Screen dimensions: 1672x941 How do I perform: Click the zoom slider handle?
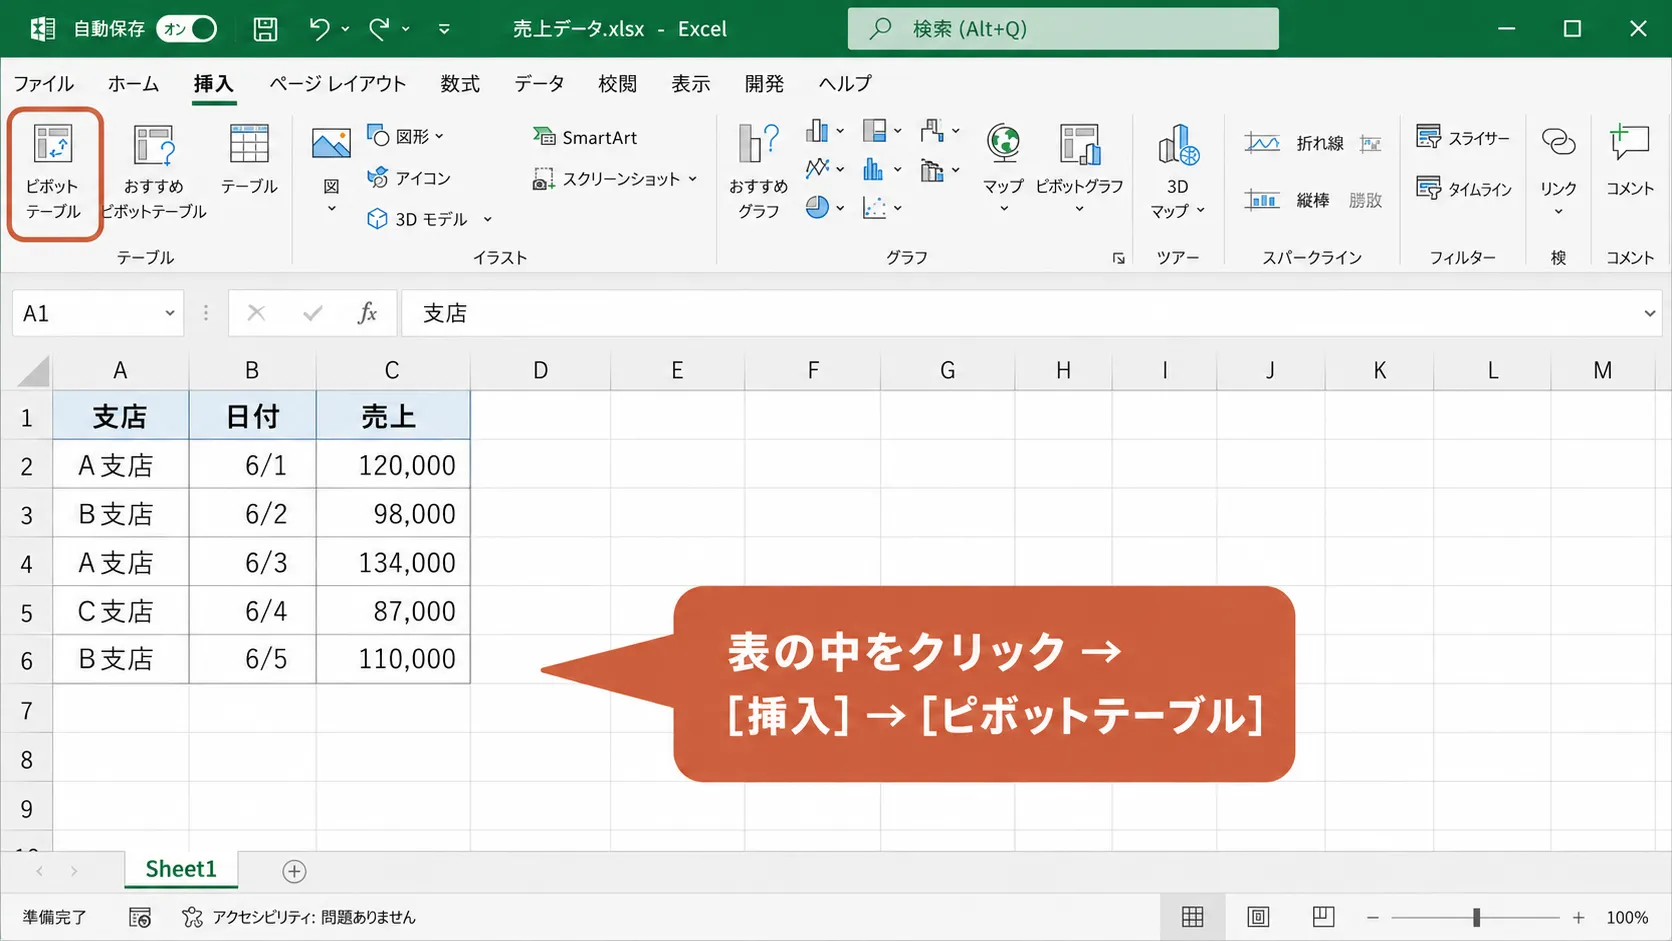[1476, 917]
